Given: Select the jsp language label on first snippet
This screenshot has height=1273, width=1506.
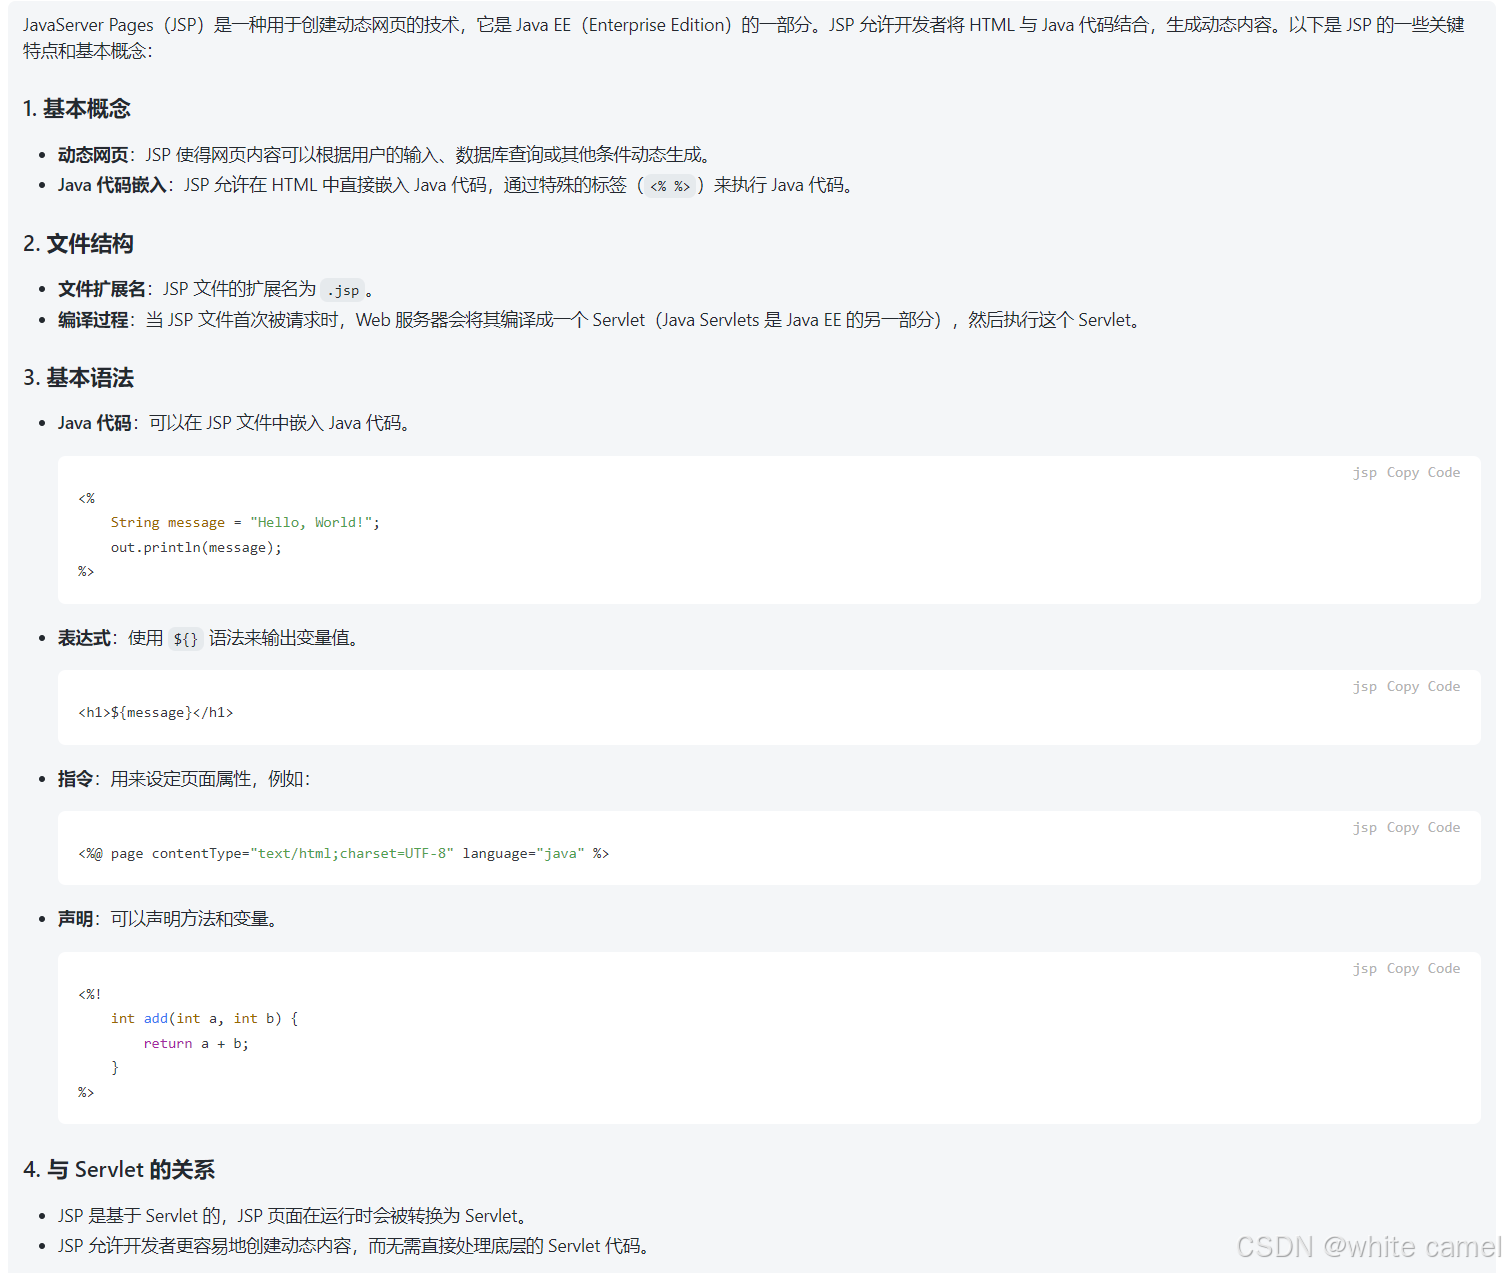Looking at the screenshot, I should pos(1364,472).
